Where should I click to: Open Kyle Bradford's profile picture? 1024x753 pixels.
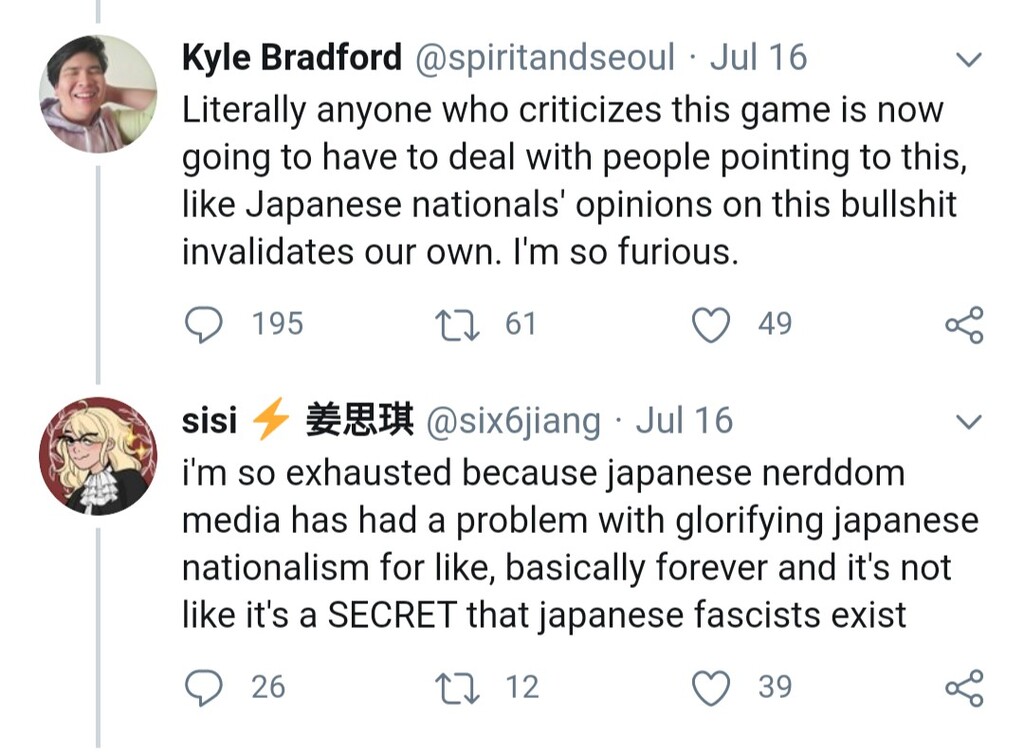pyautogui.click(x=97, y=93)
